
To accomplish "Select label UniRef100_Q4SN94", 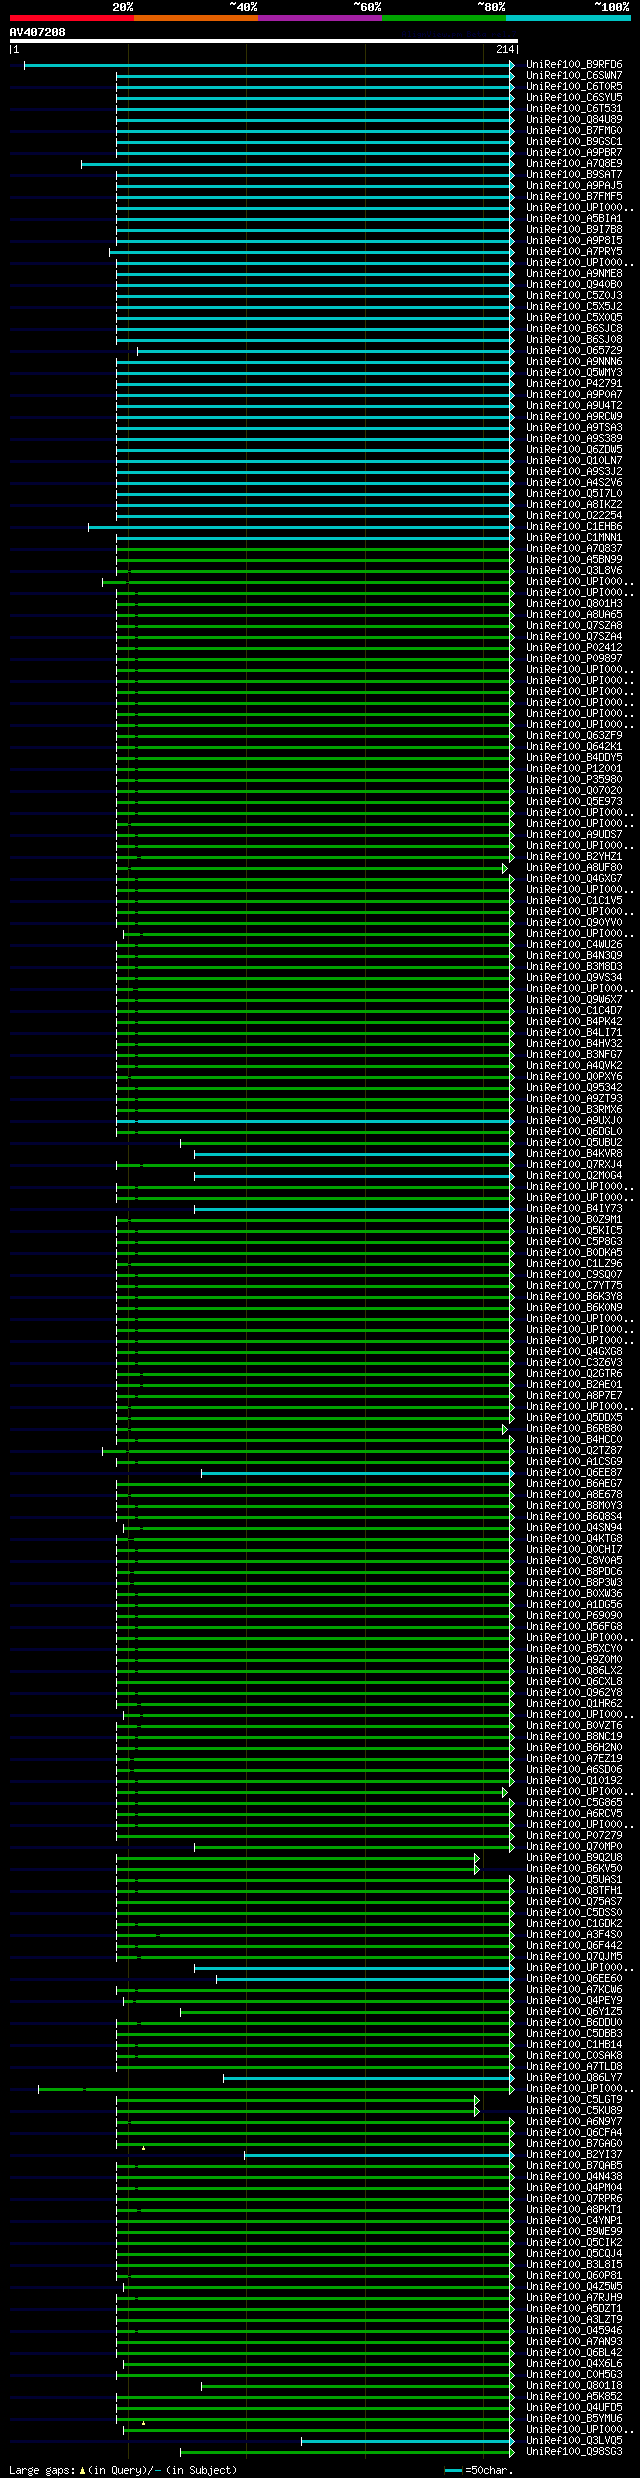I will point(574,1528).
